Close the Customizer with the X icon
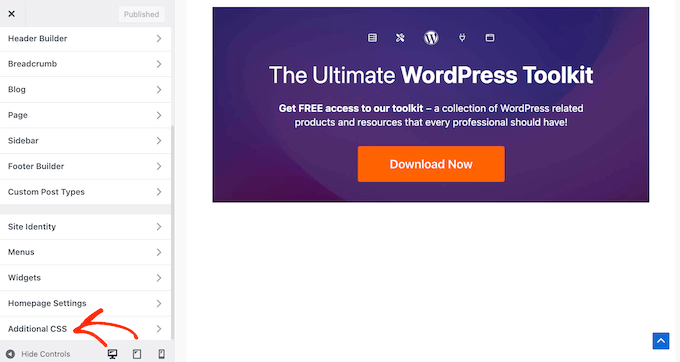 [x=12, y=14]
